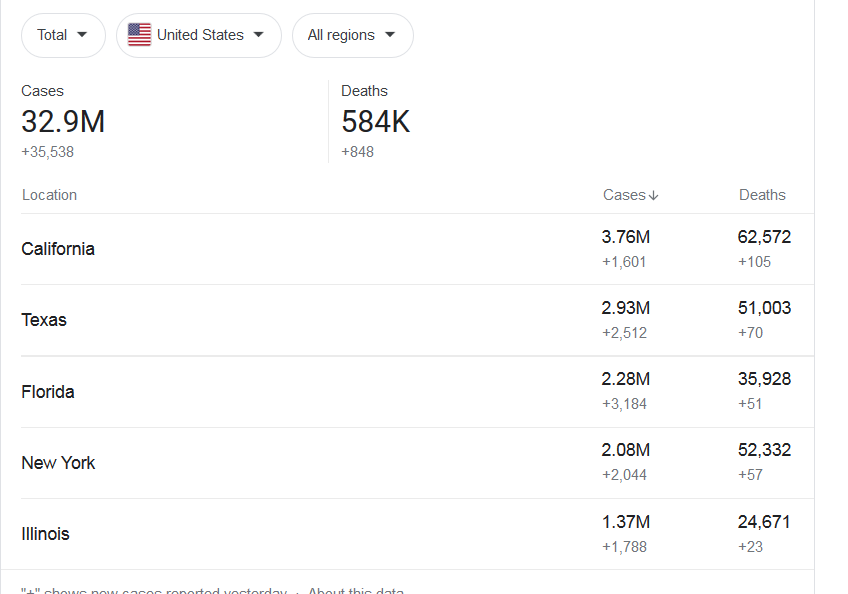Click the Location column header
The image size is (848, 594).
(49, 195)
